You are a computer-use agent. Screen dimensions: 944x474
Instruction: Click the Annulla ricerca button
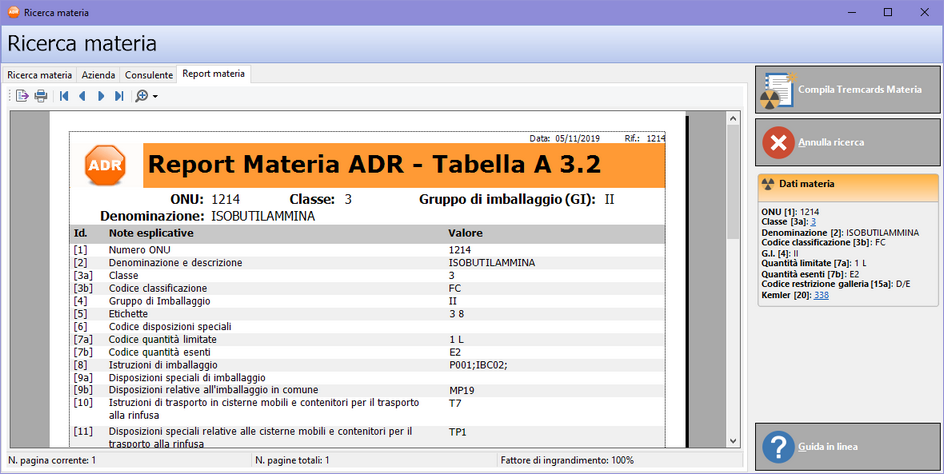point(848,142)
